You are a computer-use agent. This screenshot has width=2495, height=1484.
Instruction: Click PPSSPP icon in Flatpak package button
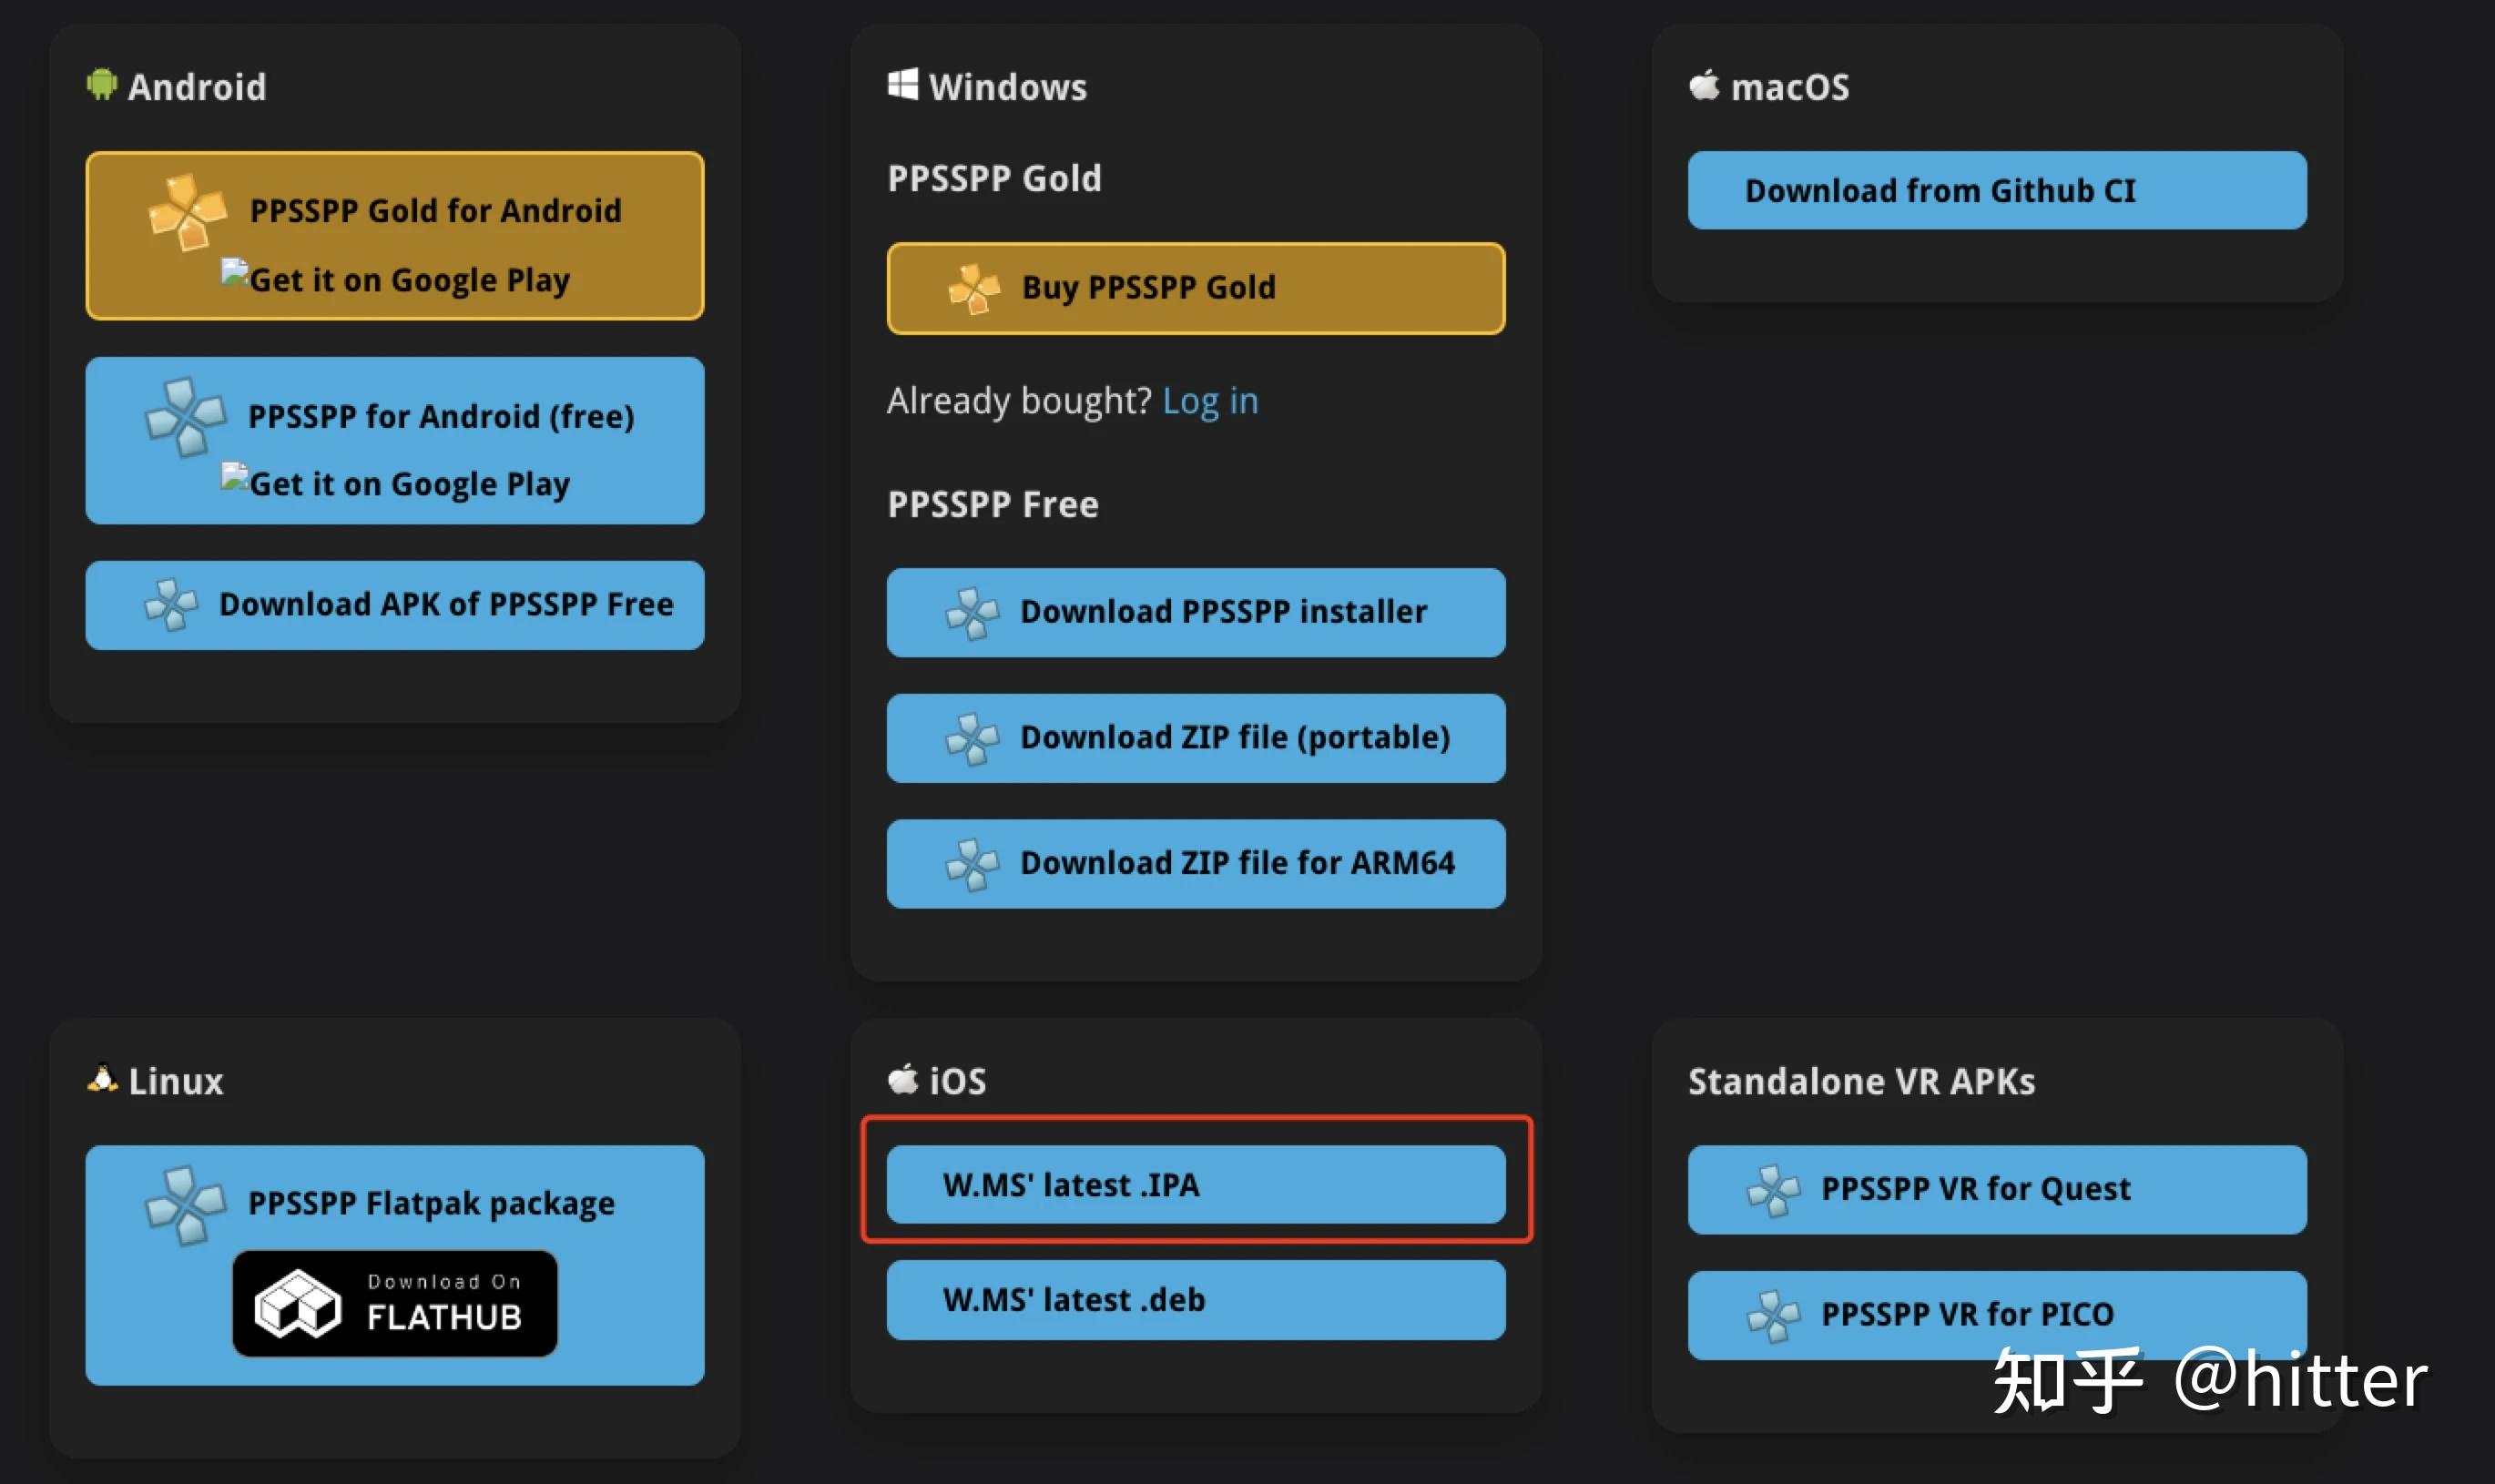coord(185,1205)
